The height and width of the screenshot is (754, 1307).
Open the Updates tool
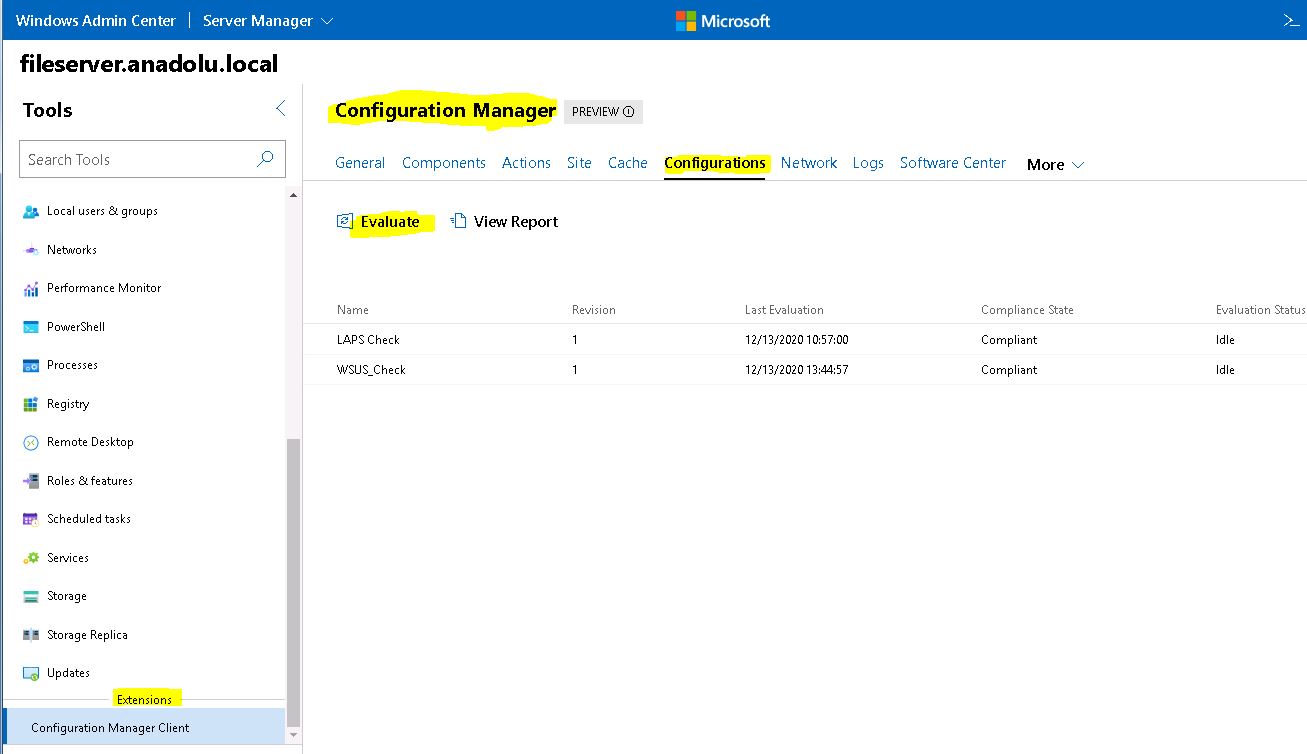(66, 673)
